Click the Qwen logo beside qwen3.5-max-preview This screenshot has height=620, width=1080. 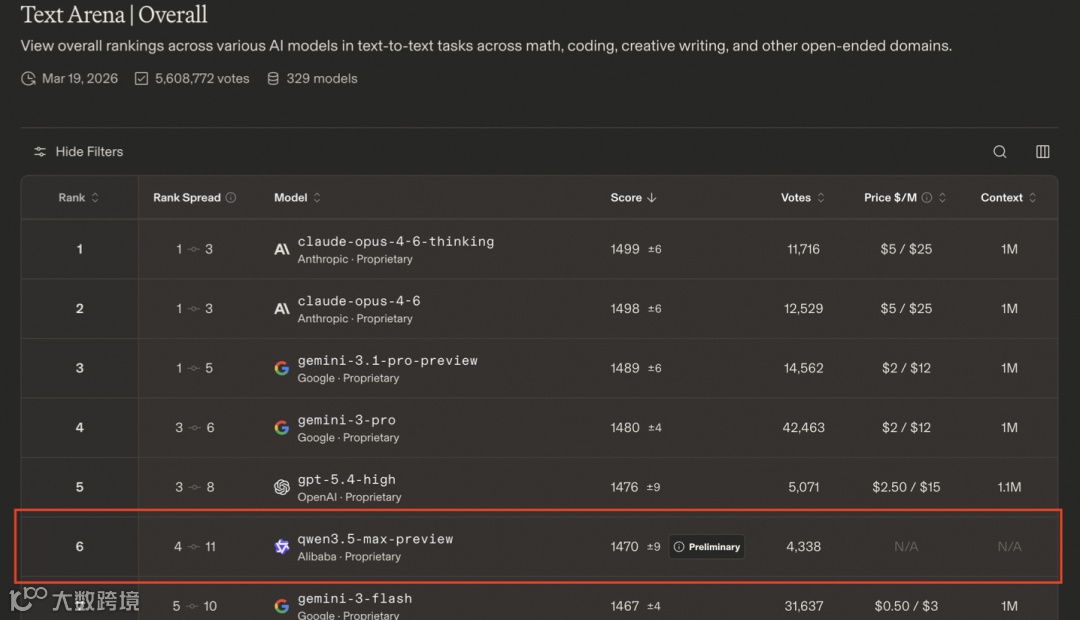(282, 547)
